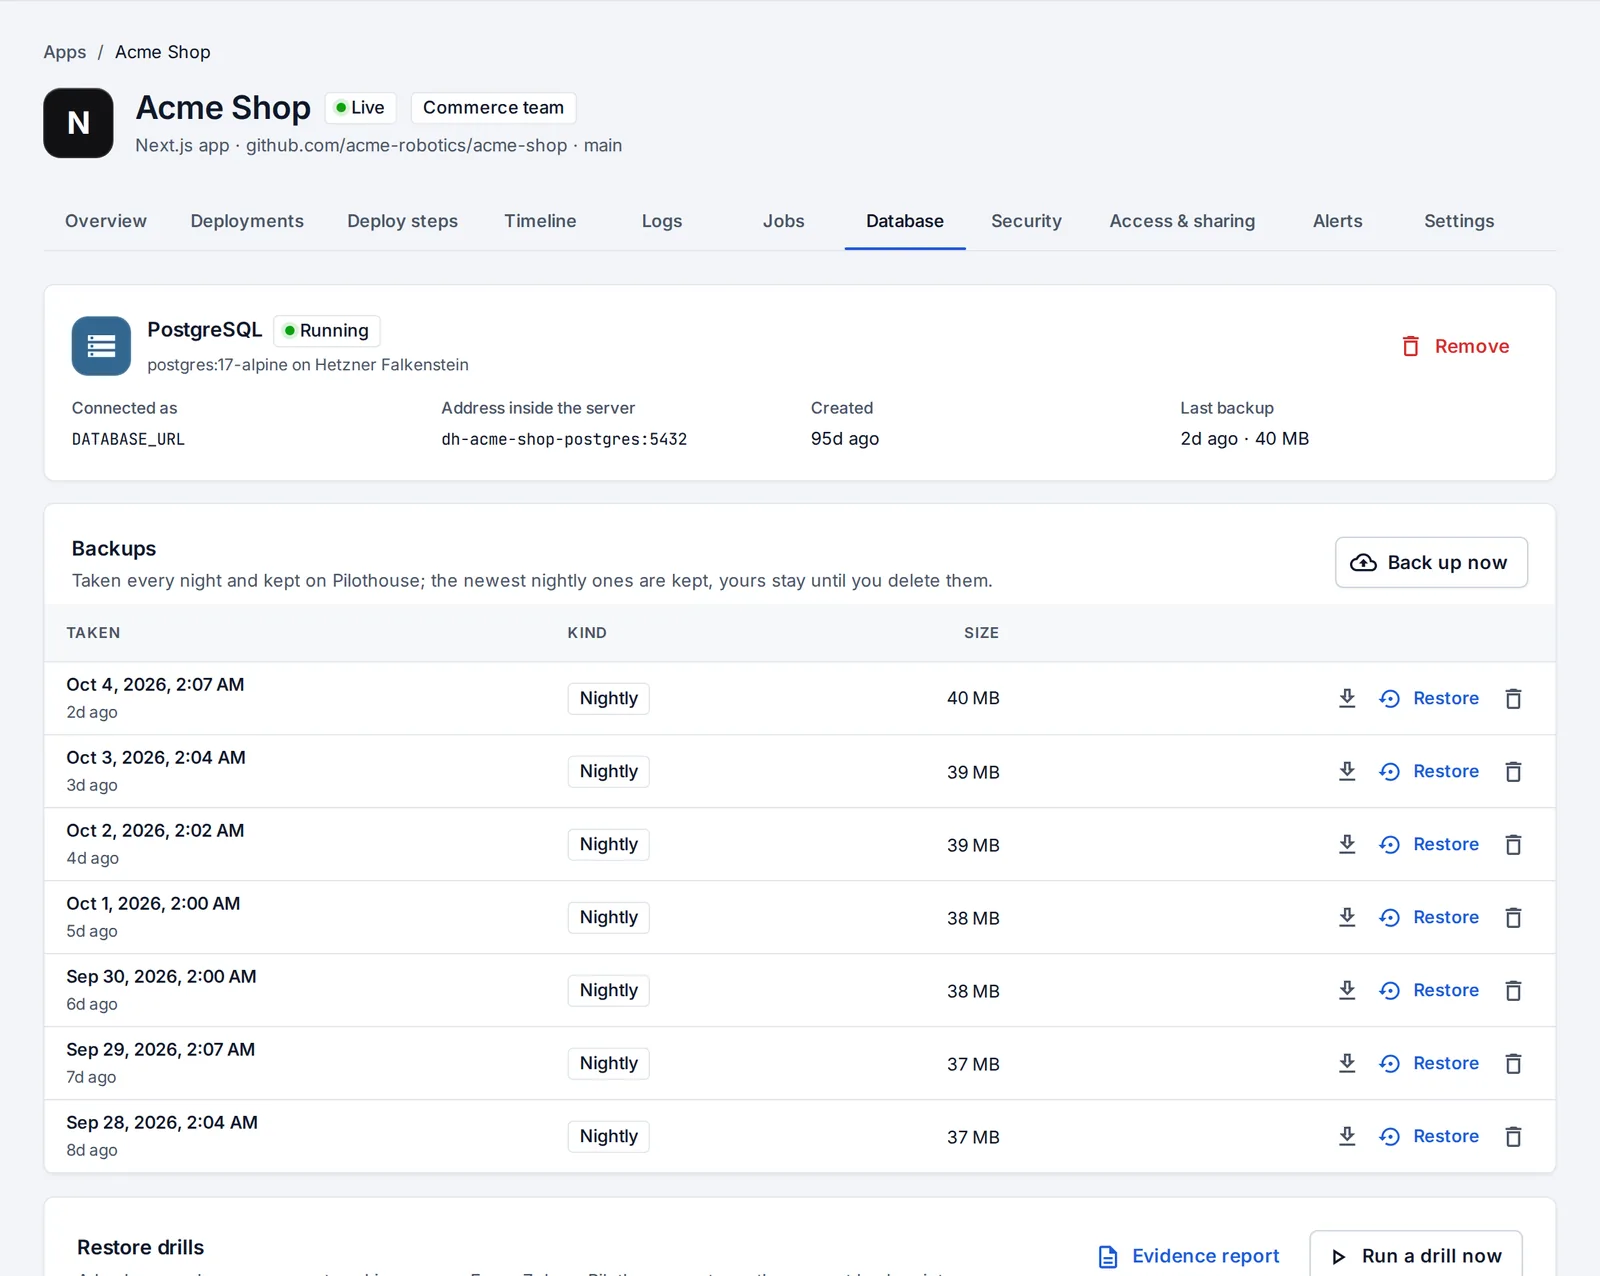This screenshot has height=1276, width=1600.
Task: Delete the Sep 30, 2026 backup
Action: (x=1514, y=990)
